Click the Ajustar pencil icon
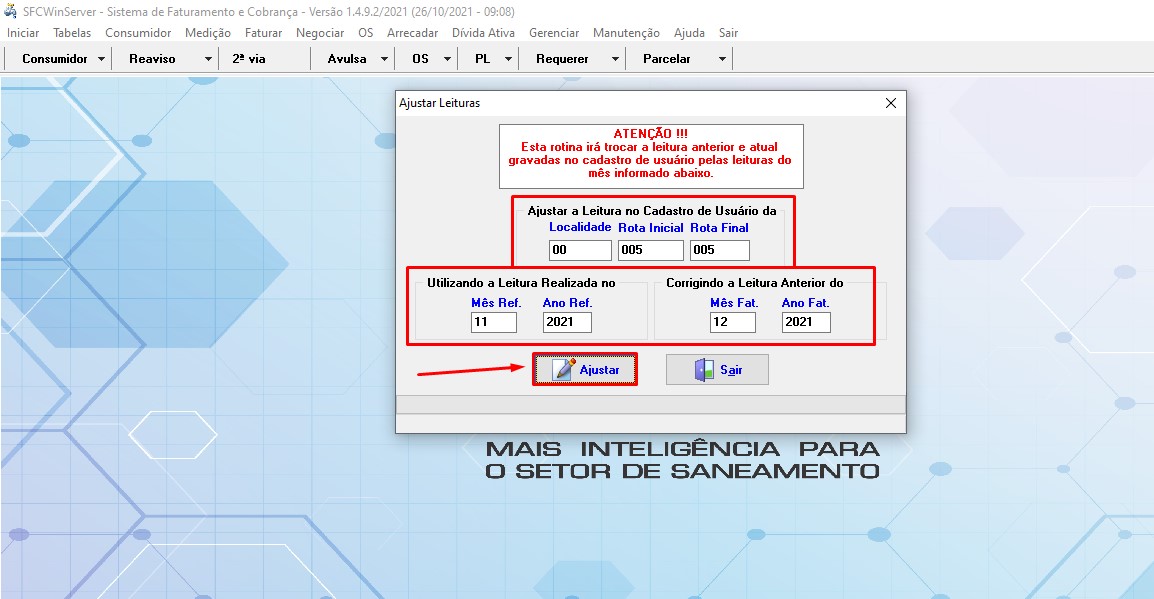This screenshot has height=599, width=1154. click(565, 370)
